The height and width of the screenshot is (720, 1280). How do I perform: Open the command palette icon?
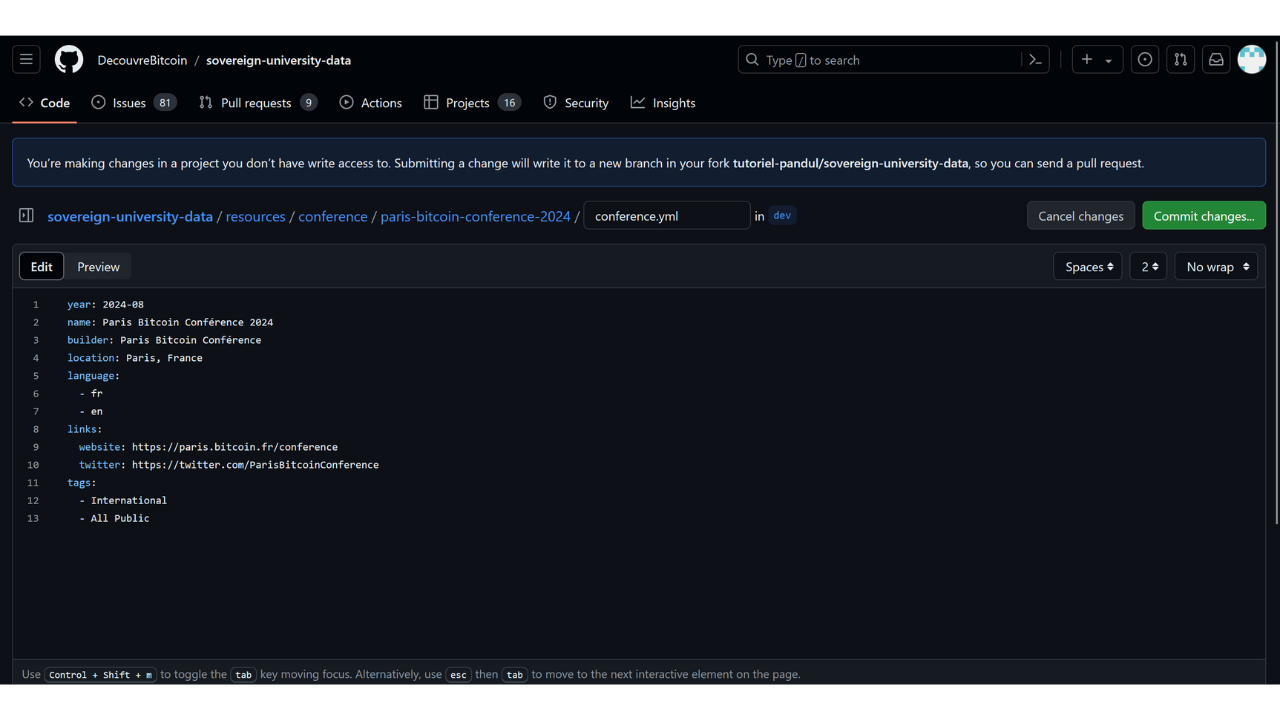tap(1036, 60)
